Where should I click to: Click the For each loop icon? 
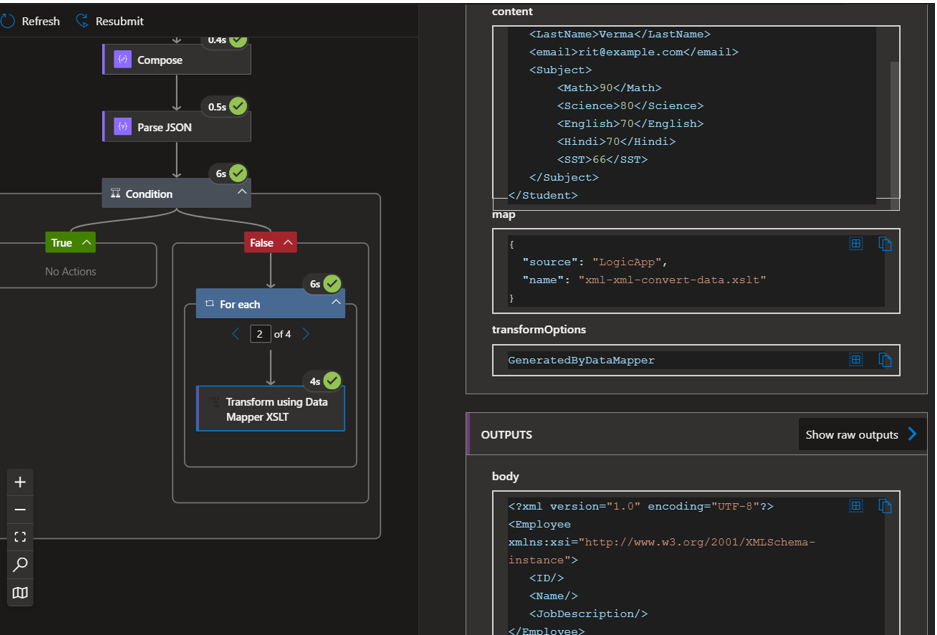pyautogui.click(x=209, y=303)
